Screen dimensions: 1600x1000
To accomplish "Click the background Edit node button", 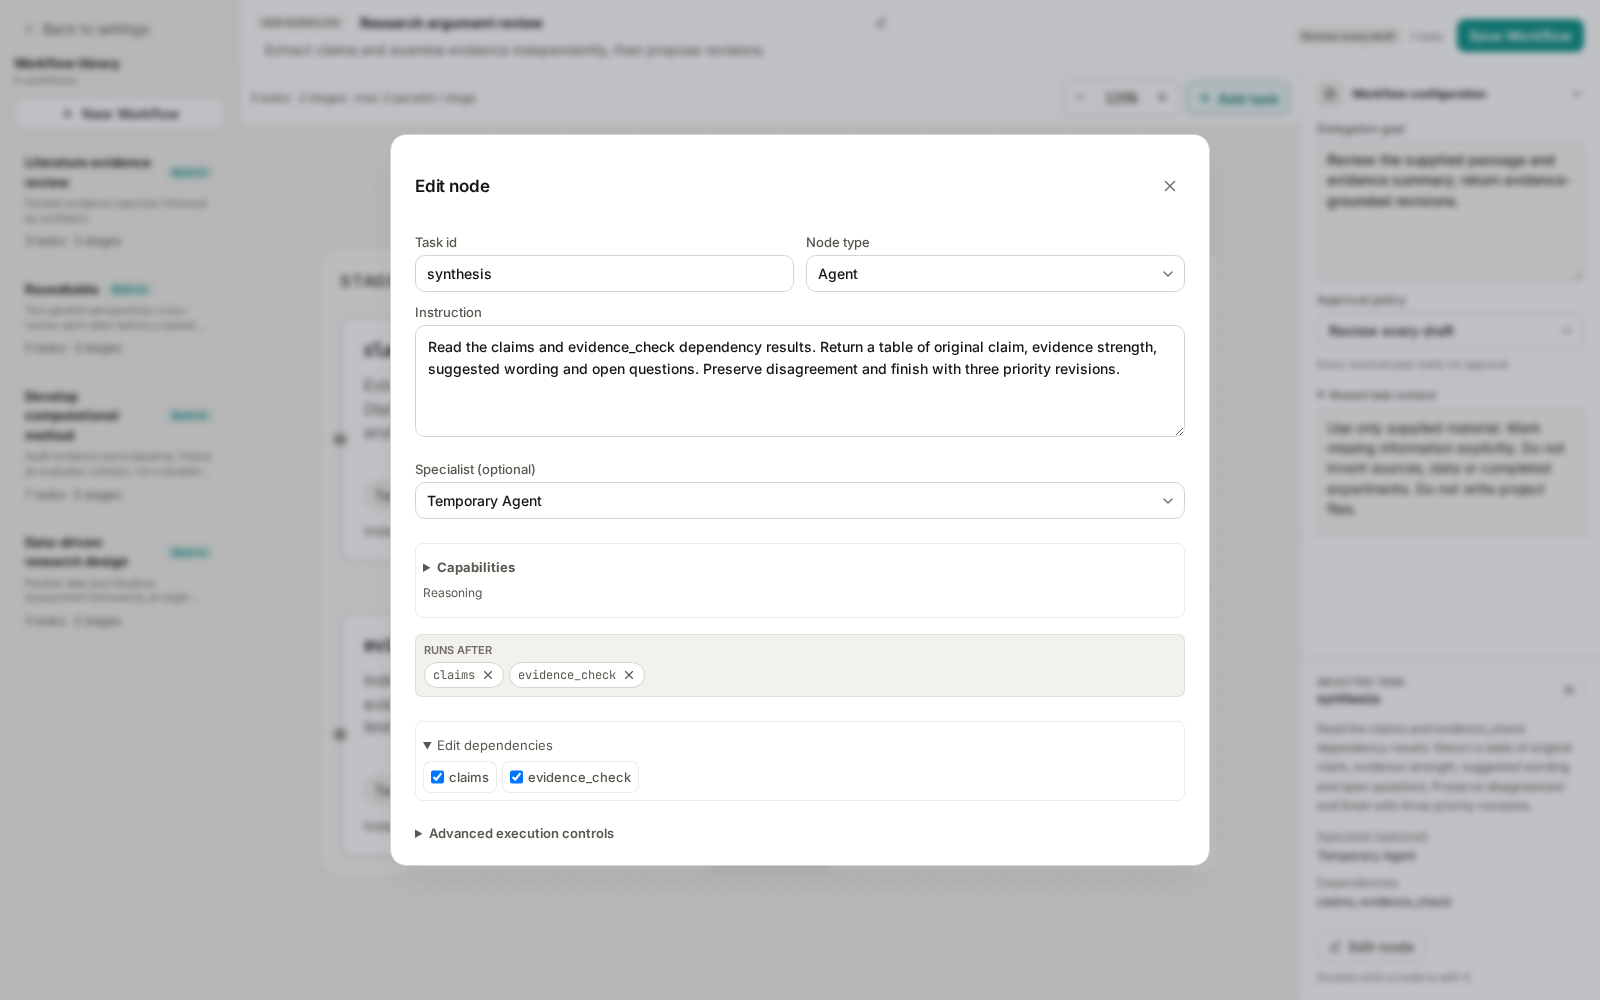I will (1371, 947).
